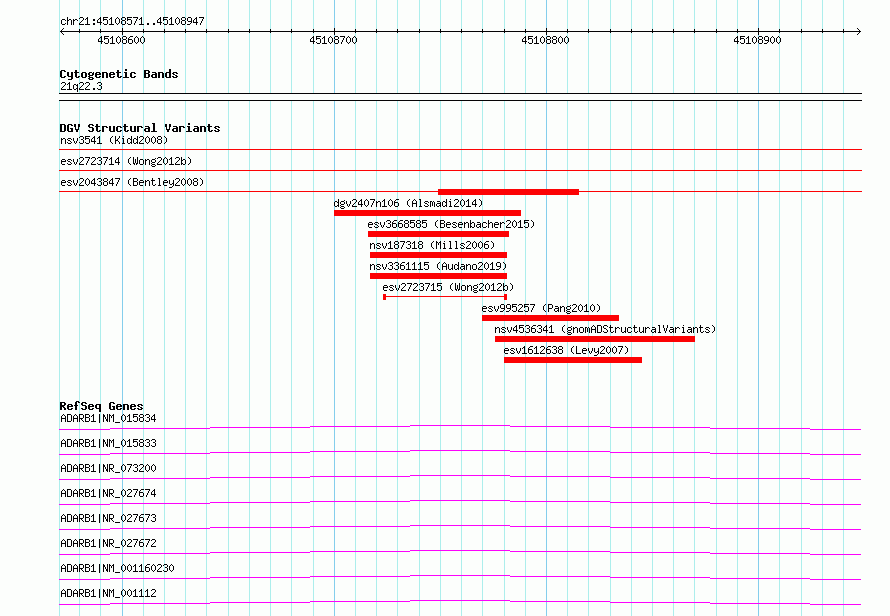Click the ruler's right arrow end

(x=859, y=31)
